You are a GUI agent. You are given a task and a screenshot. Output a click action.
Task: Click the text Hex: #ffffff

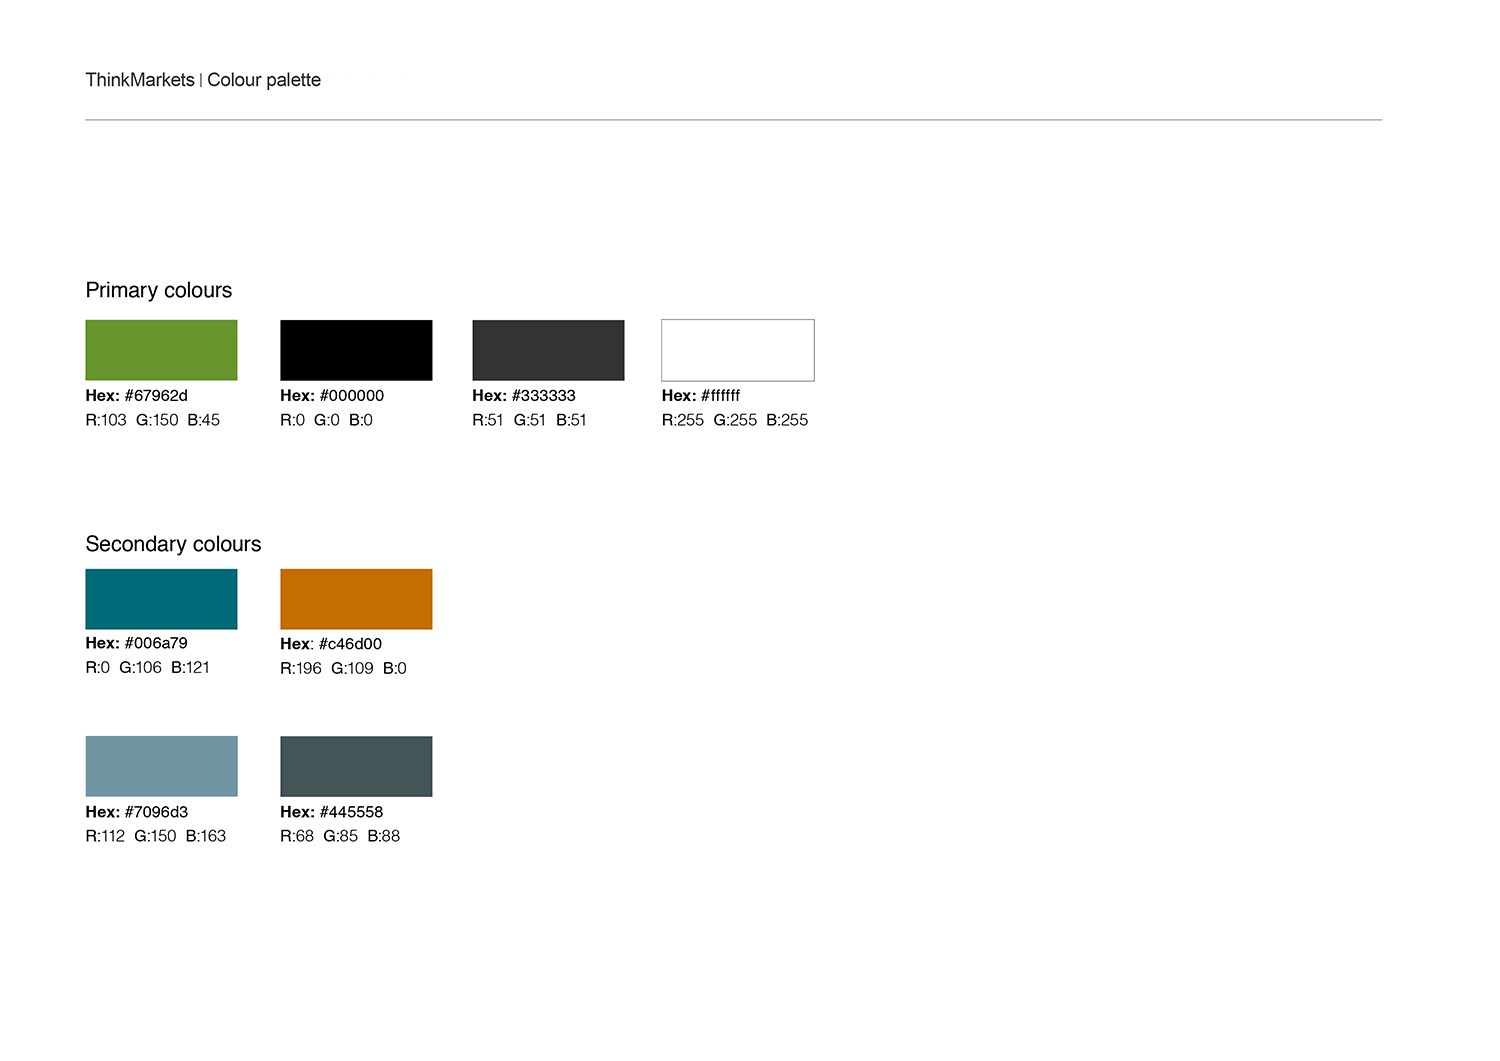pyautogui.click(x=701, y=396)
